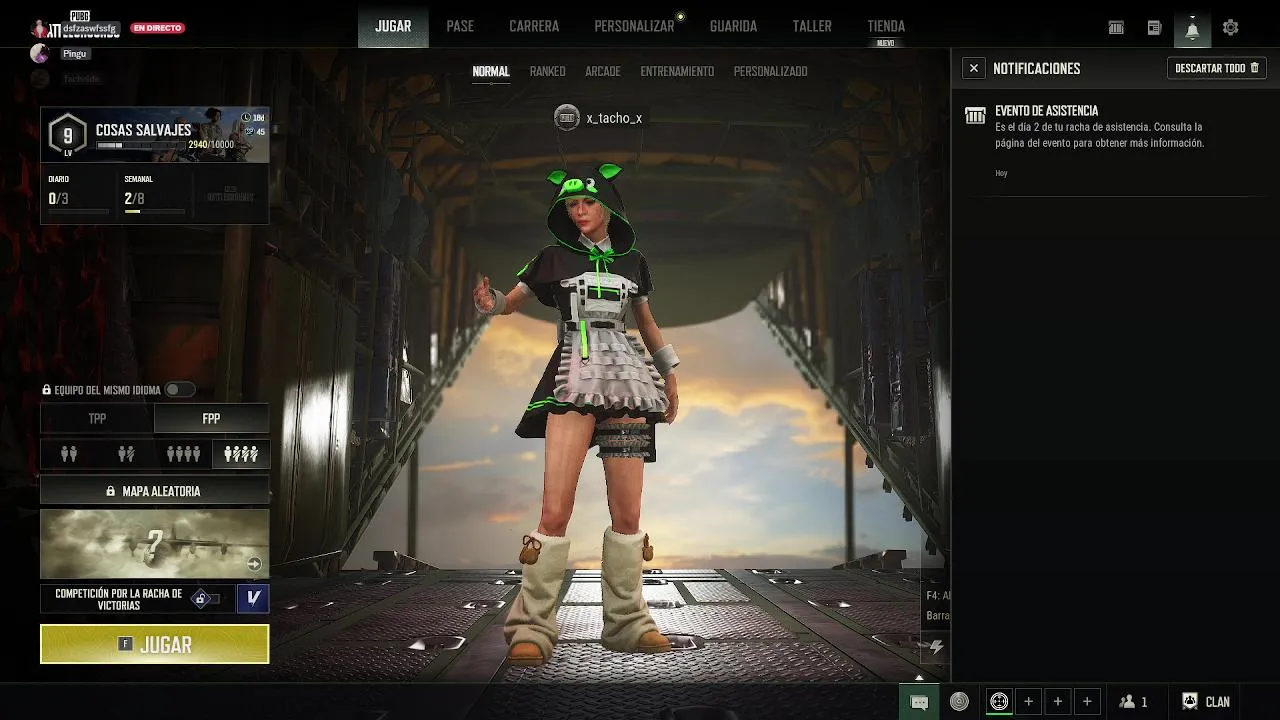Open the Tienda tab
Image resolution: width=1280 pixels, height=720 pixels.
[x=886, y=26]
